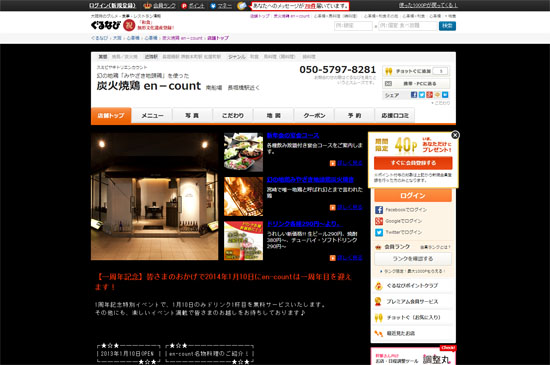The image size is (550, 365).
Task: Click the storefront entrance photo
Action: [154, 196]
